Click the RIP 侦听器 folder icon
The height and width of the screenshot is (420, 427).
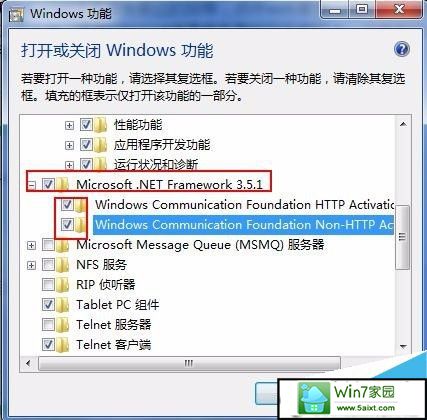point(63,285)
